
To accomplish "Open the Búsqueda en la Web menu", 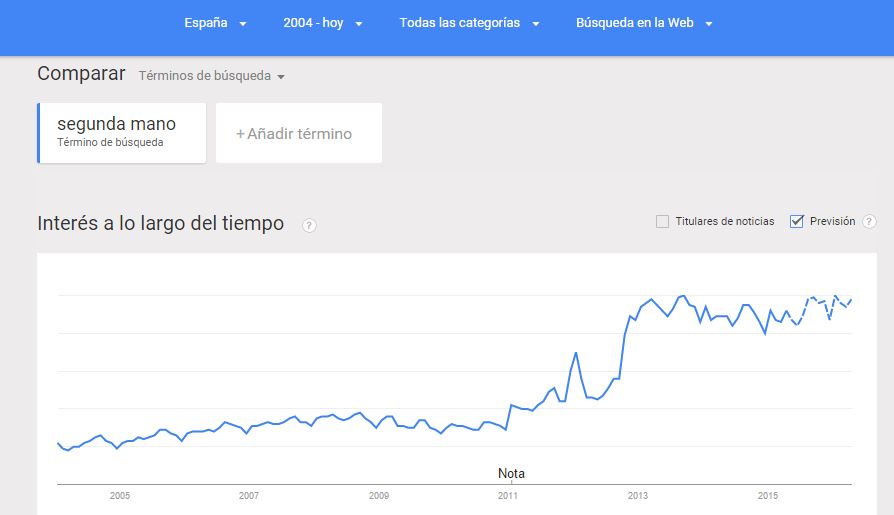I will tap(644, 23).
